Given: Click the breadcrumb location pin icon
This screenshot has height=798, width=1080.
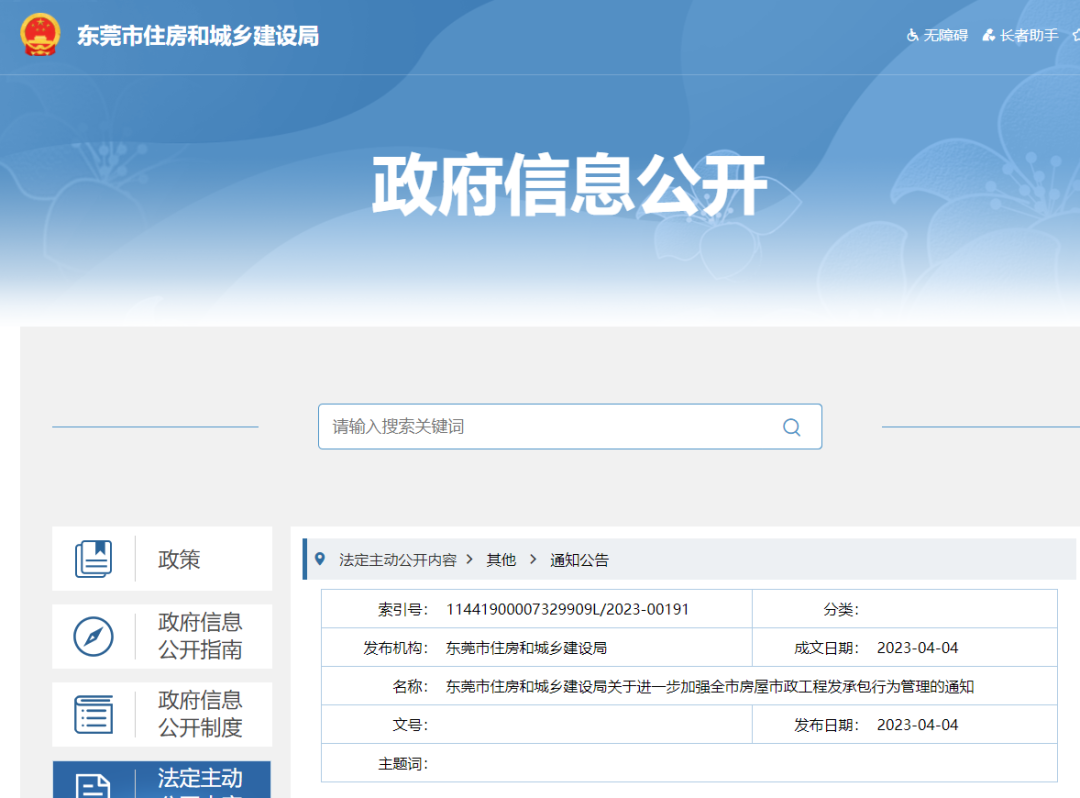Looking at the screenshot, I should coord(320,559).
